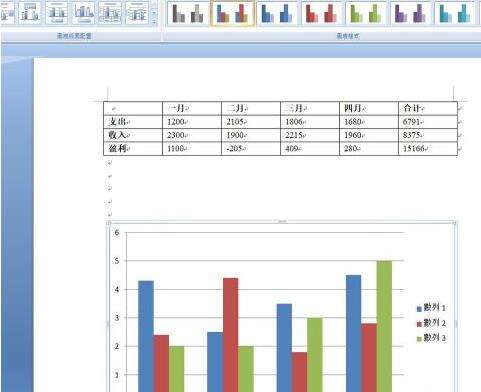481x392 pixels.
Task: Click table header cell 一月
Action: click(192, 108)
